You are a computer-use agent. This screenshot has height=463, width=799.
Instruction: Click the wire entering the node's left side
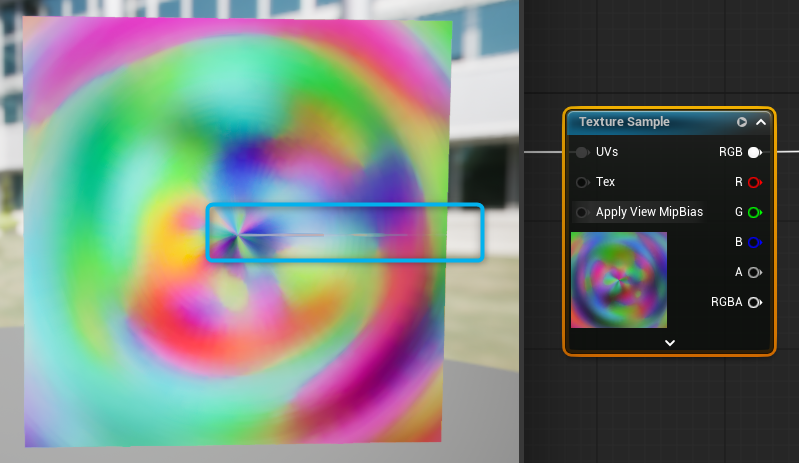[x=543, y=152]
